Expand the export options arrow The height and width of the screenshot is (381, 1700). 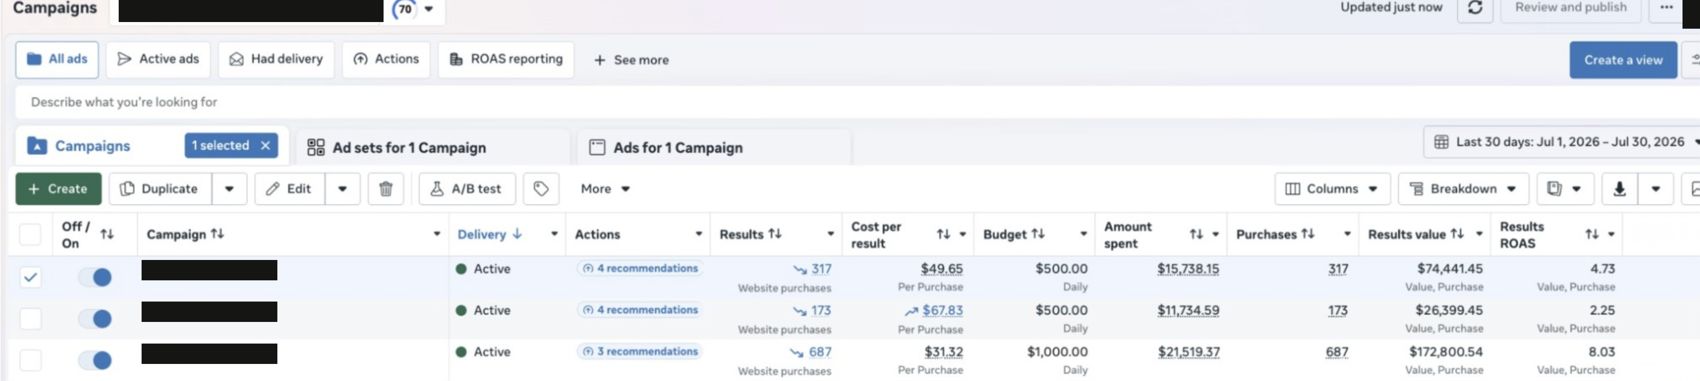(1656, 188)
